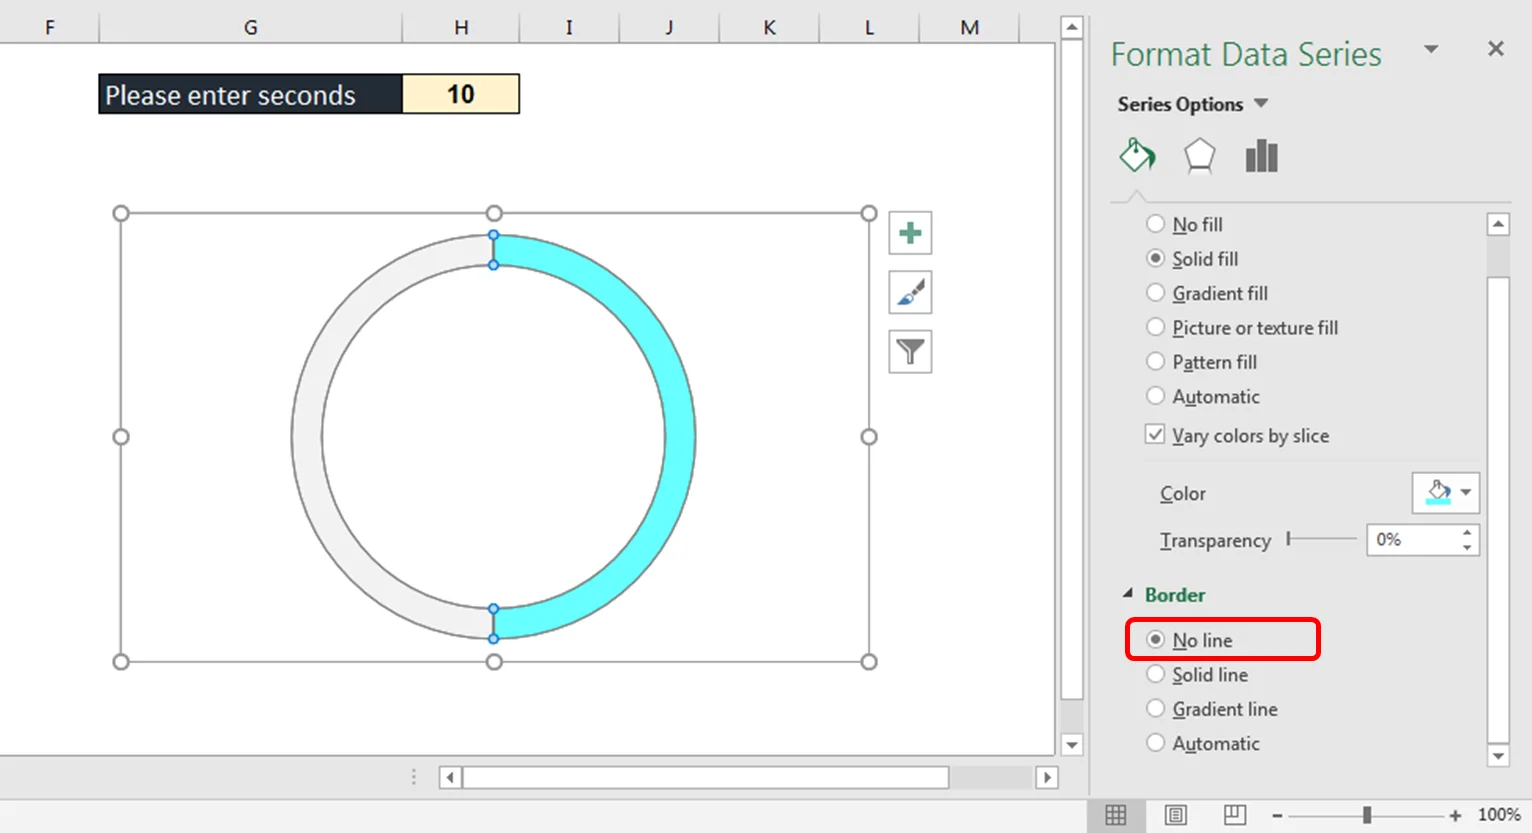
Task: Open the Fill & Line tab icon
Action: click(x=1137, y=156)
